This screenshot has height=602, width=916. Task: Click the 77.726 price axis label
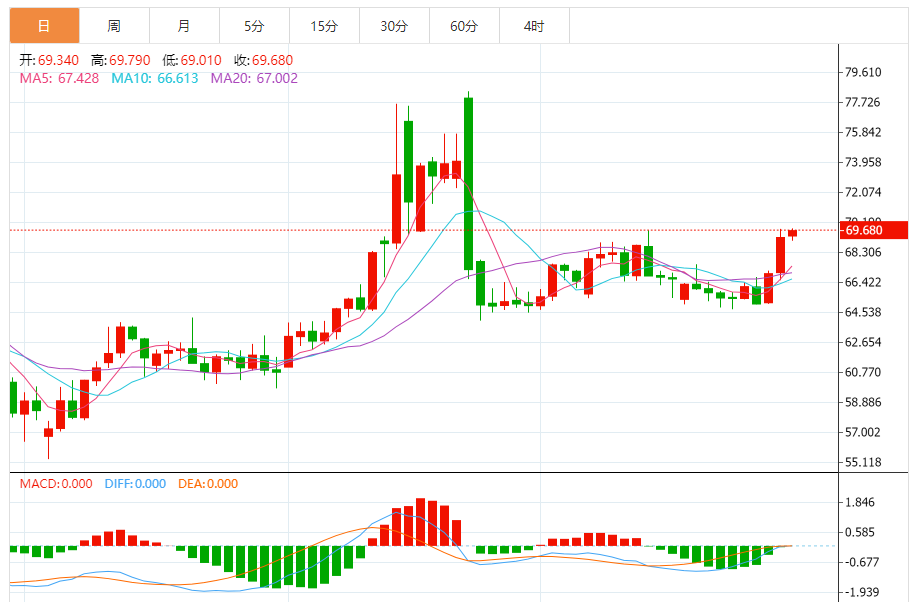(x=863, y=102)
